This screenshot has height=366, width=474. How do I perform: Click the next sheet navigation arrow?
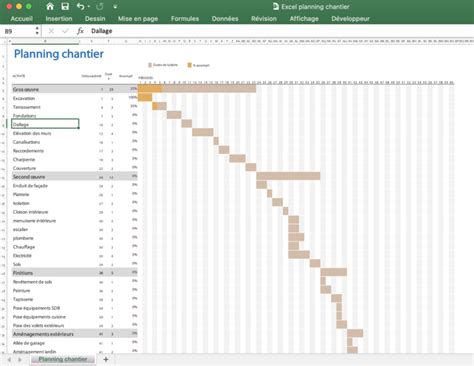click(x=20, y=359)
